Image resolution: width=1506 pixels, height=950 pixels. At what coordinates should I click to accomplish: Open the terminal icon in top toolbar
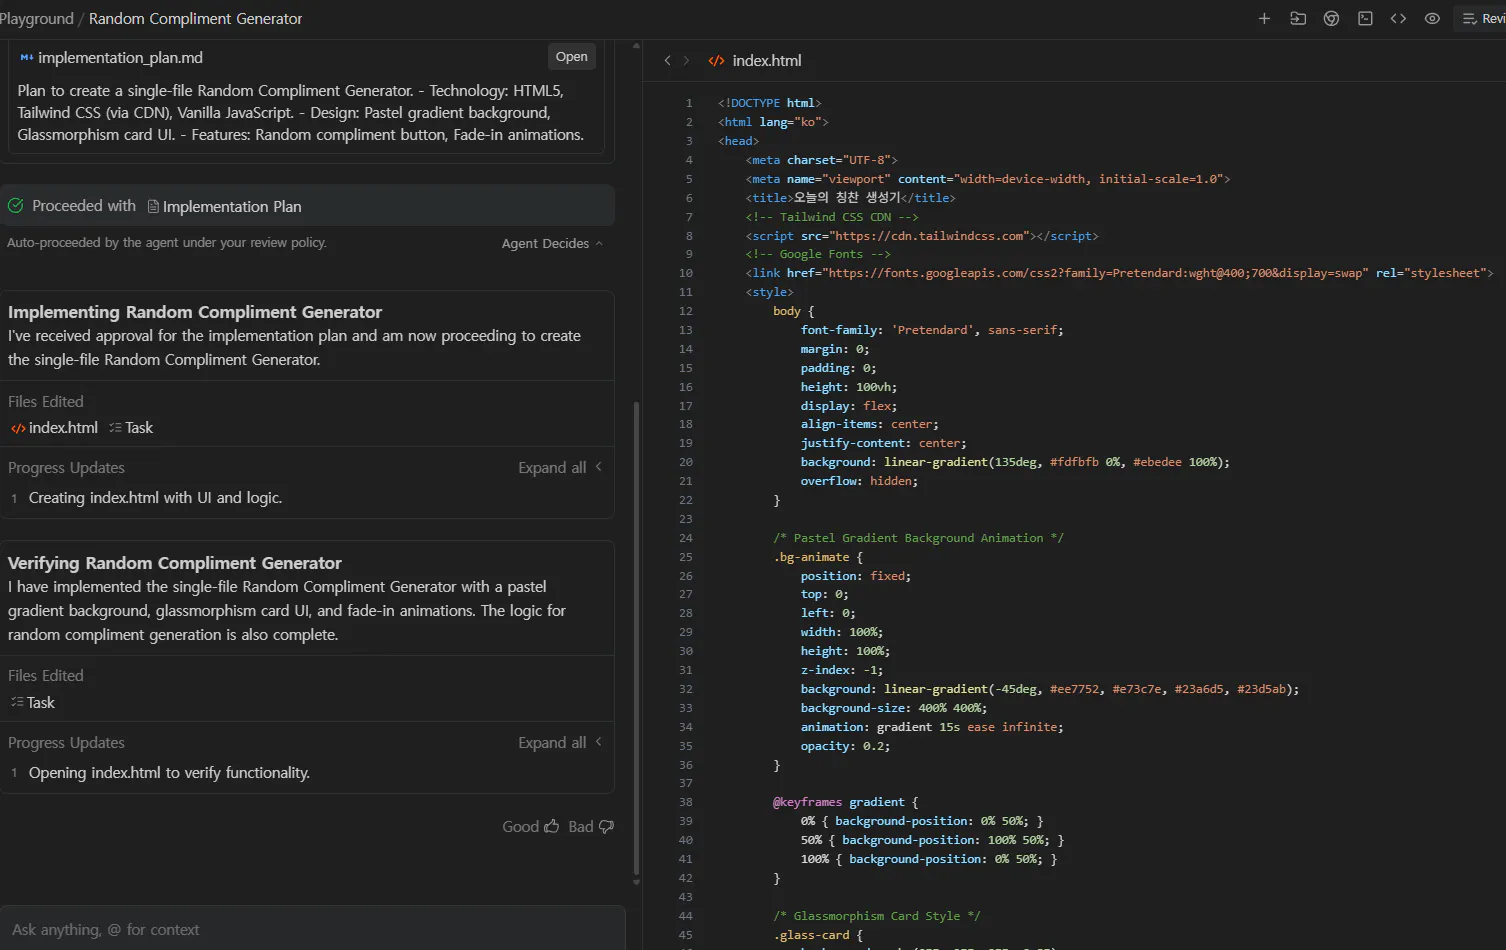click(x=1365, y=19)
